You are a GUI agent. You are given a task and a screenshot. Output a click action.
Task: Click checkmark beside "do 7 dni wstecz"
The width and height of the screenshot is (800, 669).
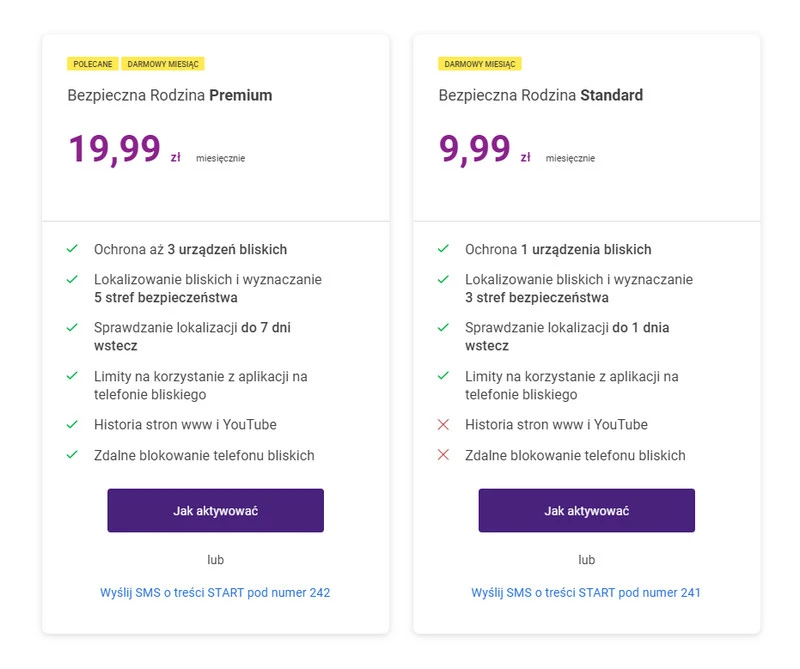[x=72, y=327]
